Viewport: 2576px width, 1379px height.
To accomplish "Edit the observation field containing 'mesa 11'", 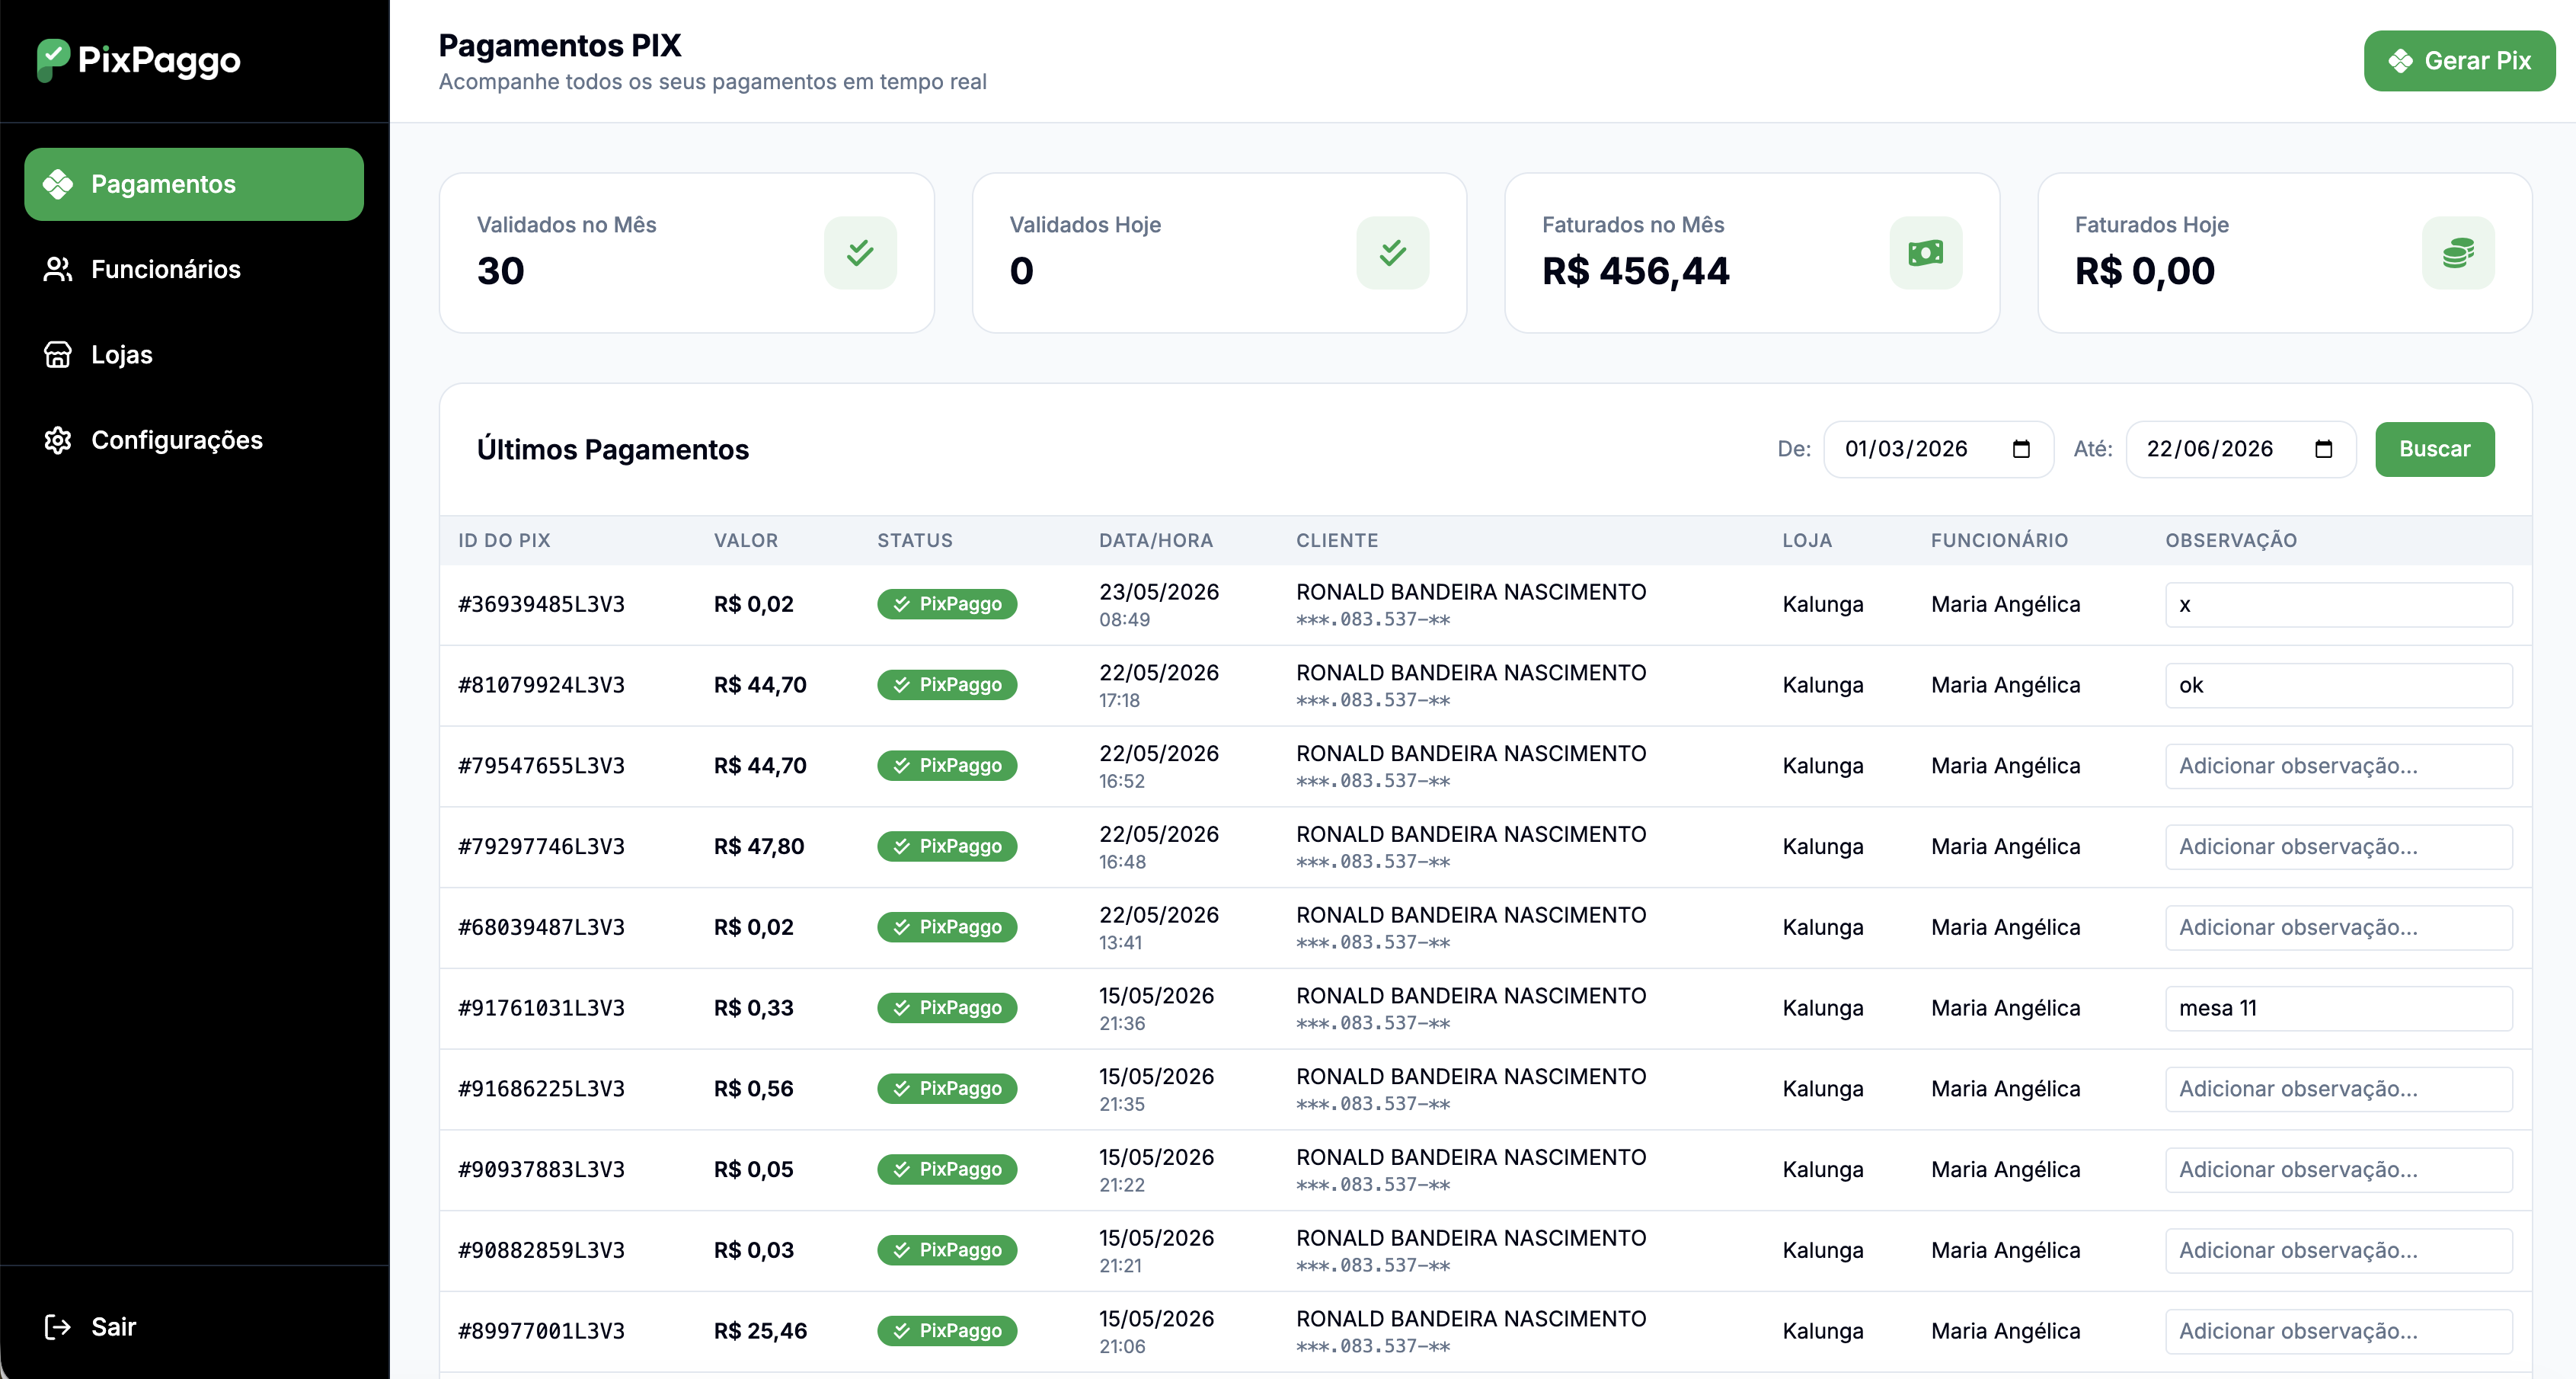I will [x=2339, y=1009].
